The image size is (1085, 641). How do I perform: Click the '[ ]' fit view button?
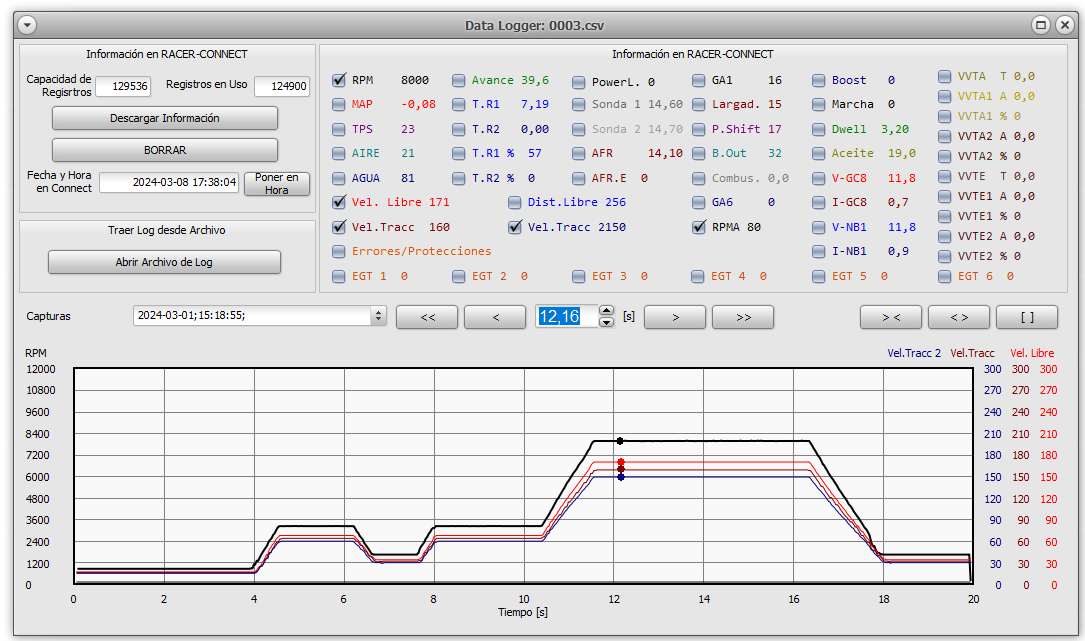(1026, 317)
